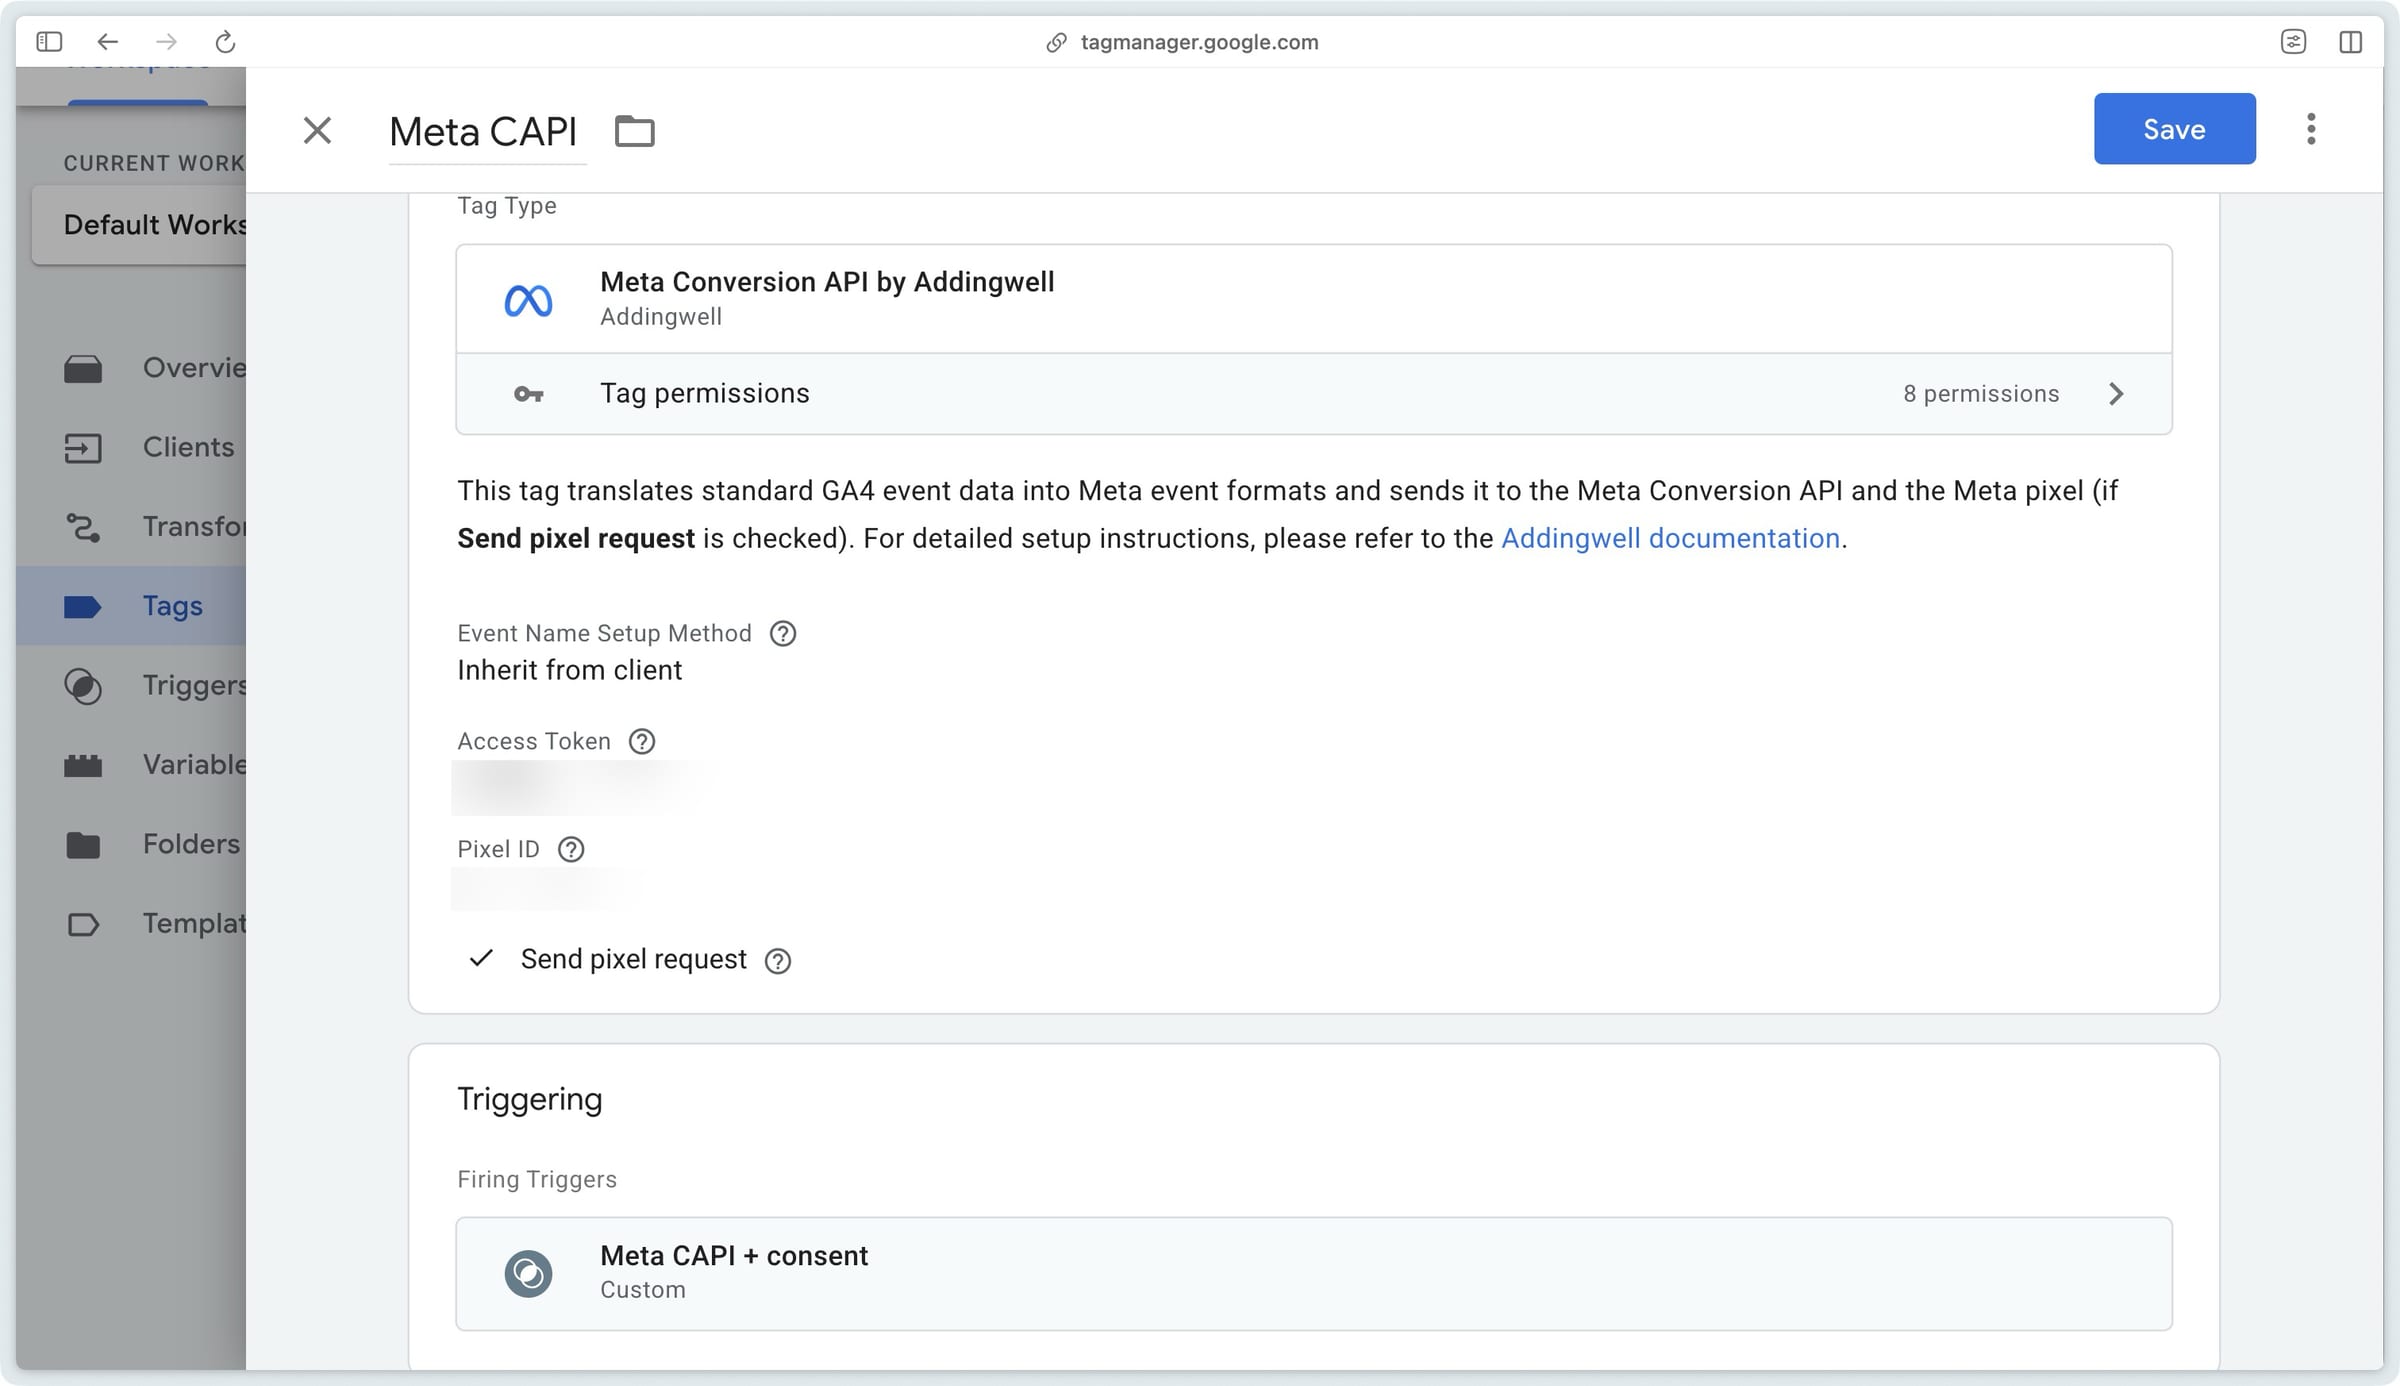Open the browser split view icon
2400x1386 pixels.
click(x=2351, y=42)
